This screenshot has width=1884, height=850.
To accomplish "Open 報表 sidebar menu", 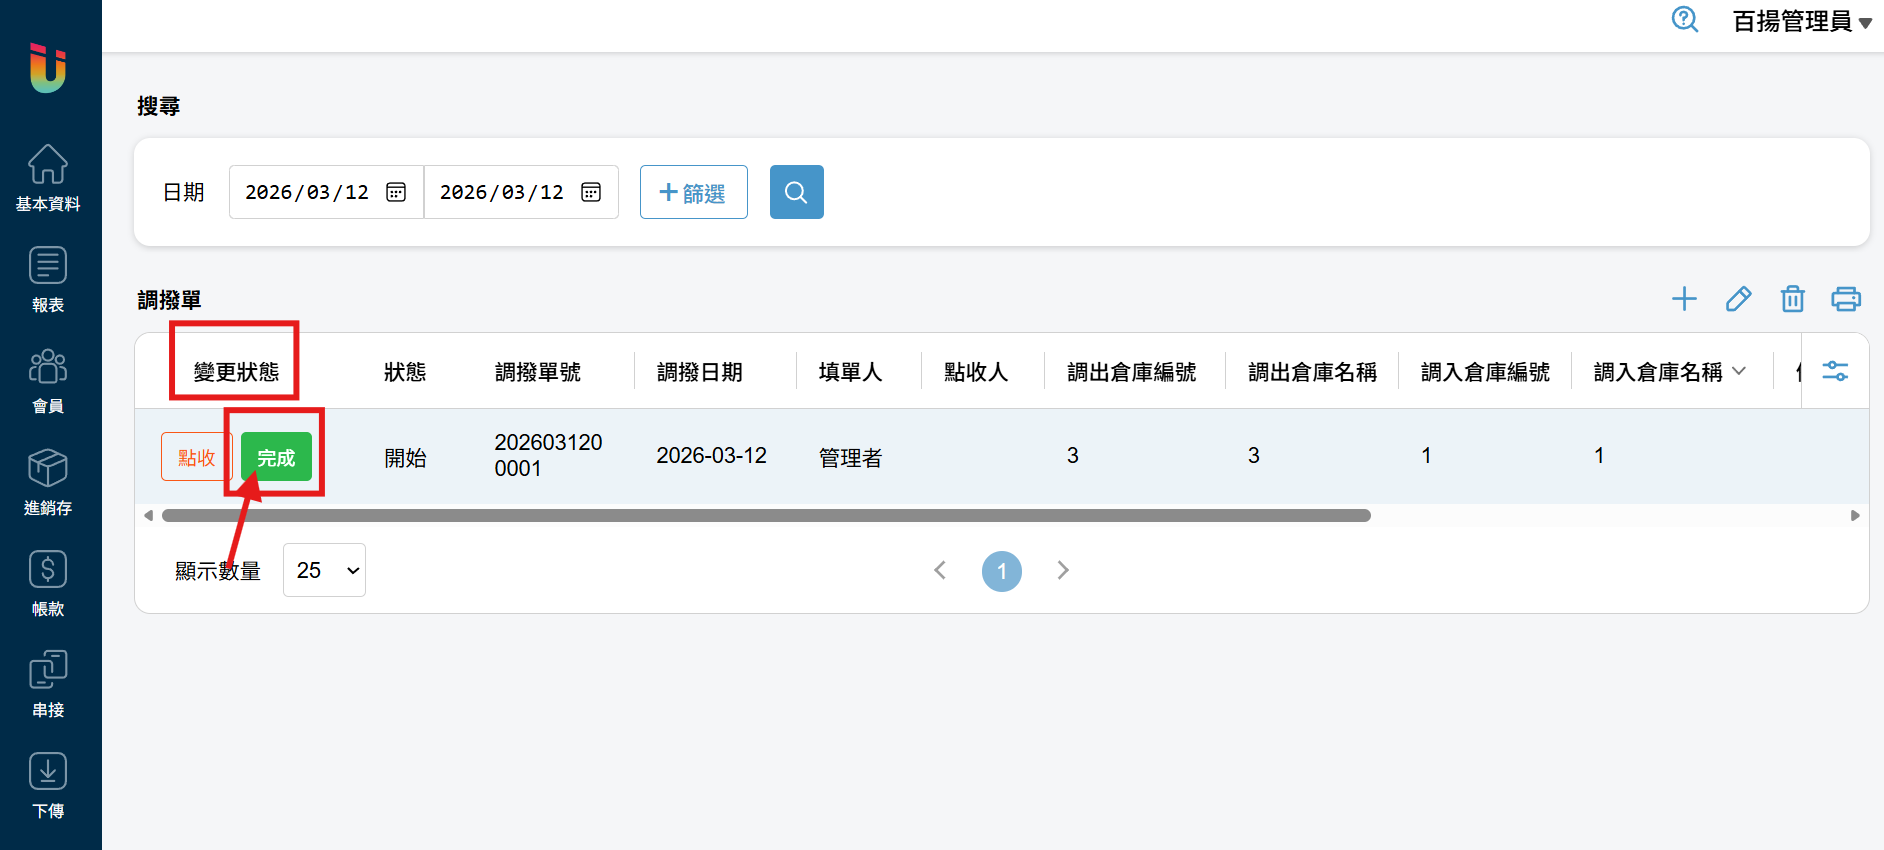I will click(48, 279).
